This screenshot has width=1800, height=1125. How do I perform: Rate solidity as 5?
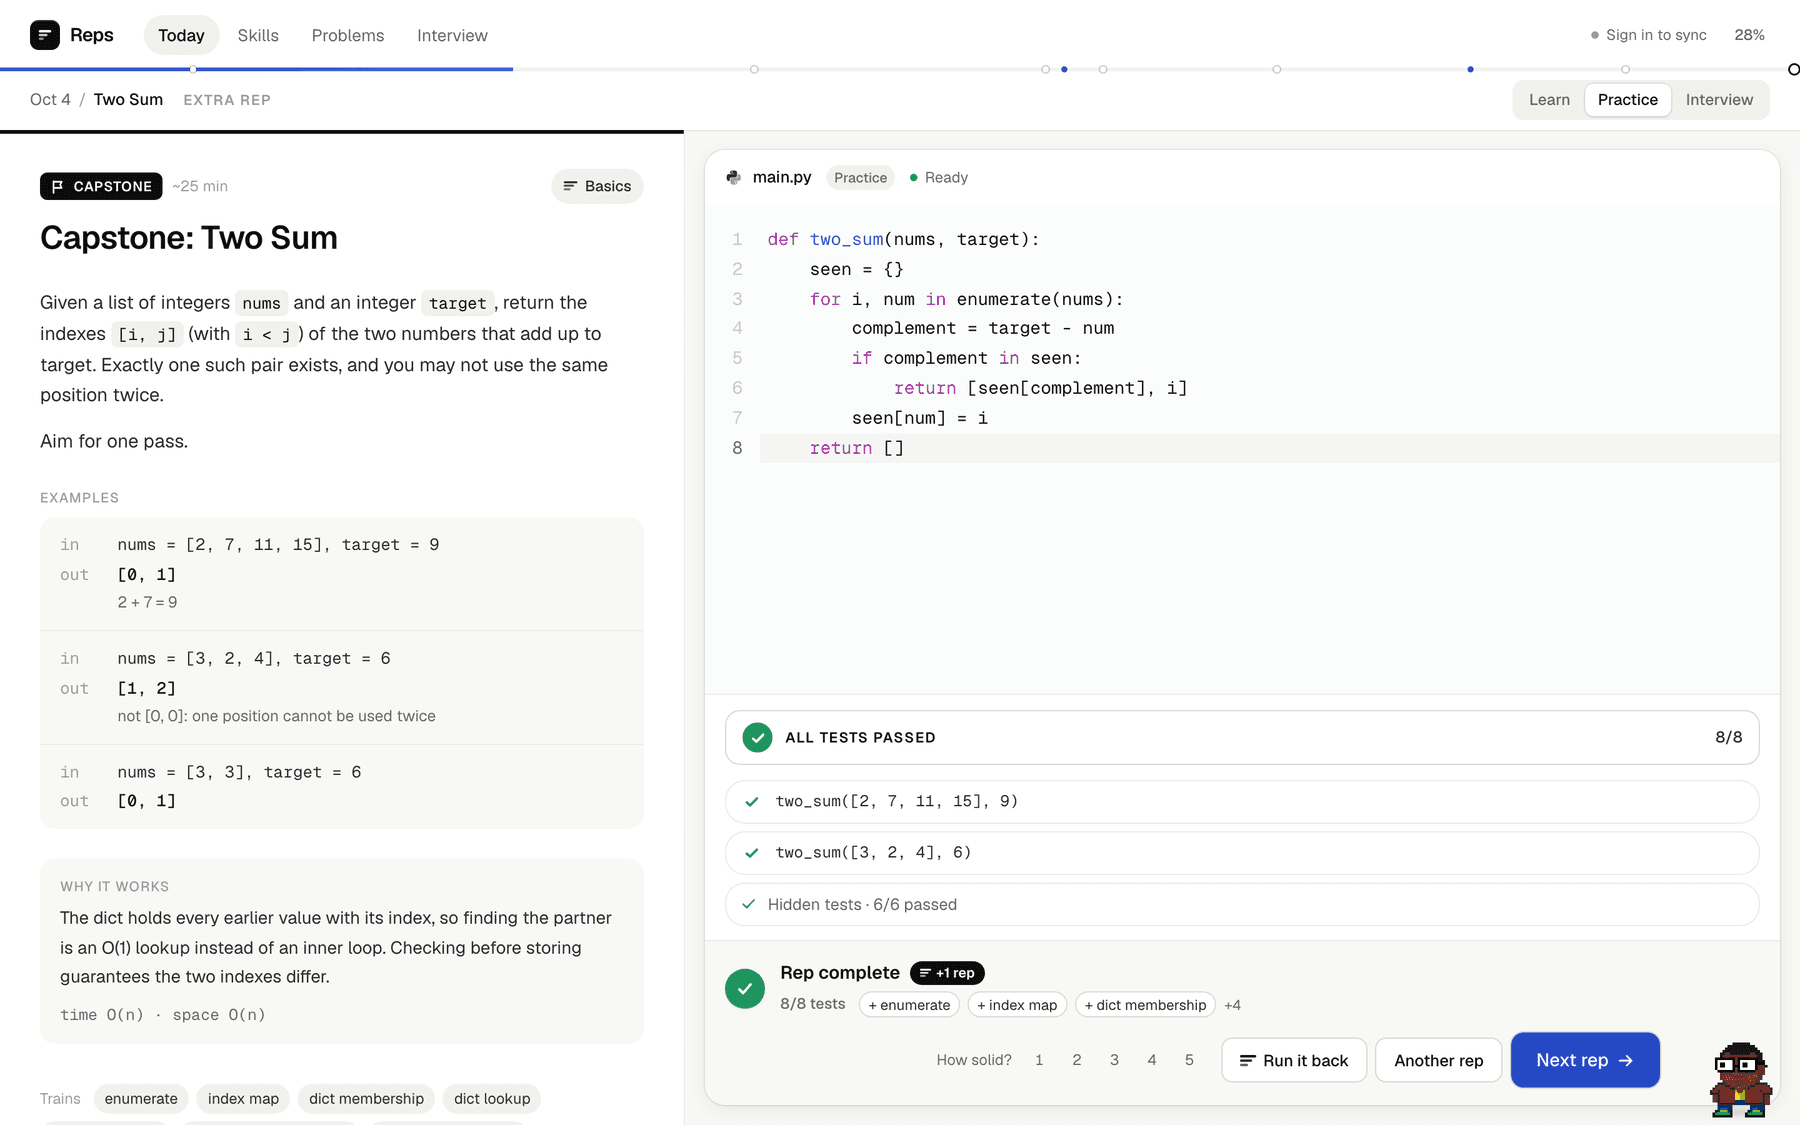1189,1060
